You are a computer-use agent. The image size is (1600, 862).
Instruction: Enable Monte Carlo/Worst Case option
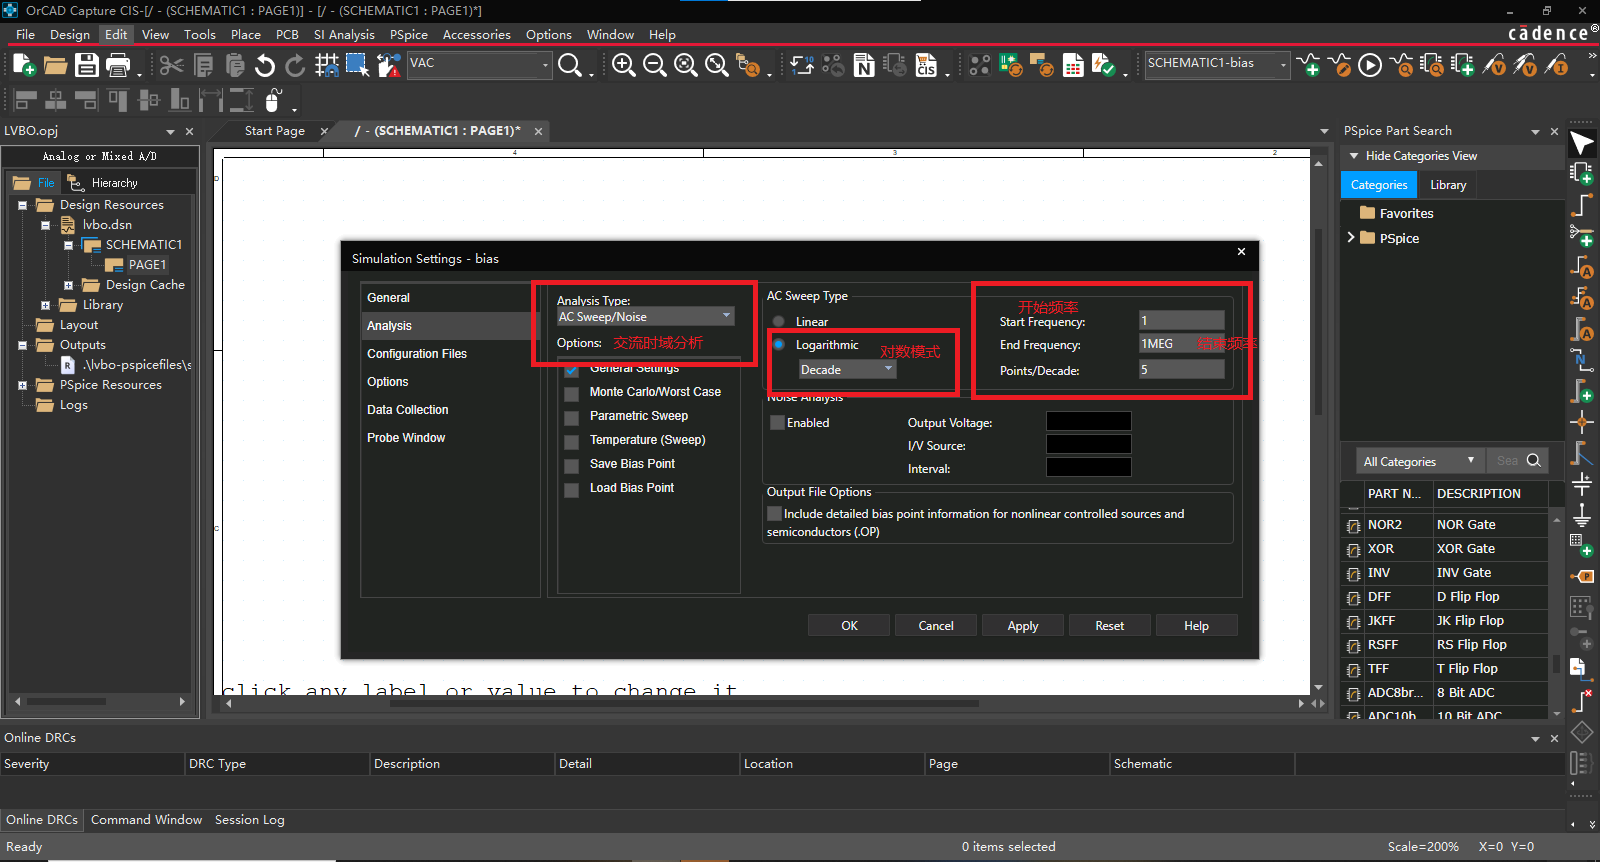pyautogui.click(x=571, y=393)
